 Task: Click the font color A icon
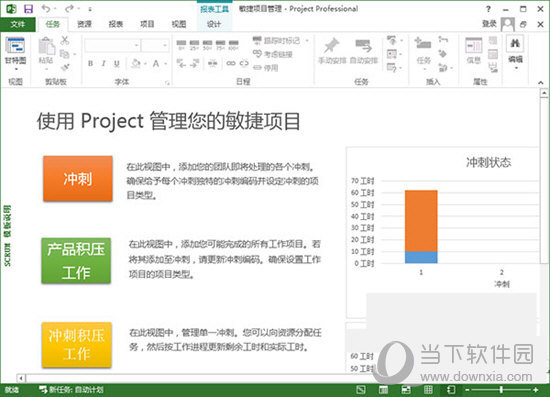pos(156,63)
